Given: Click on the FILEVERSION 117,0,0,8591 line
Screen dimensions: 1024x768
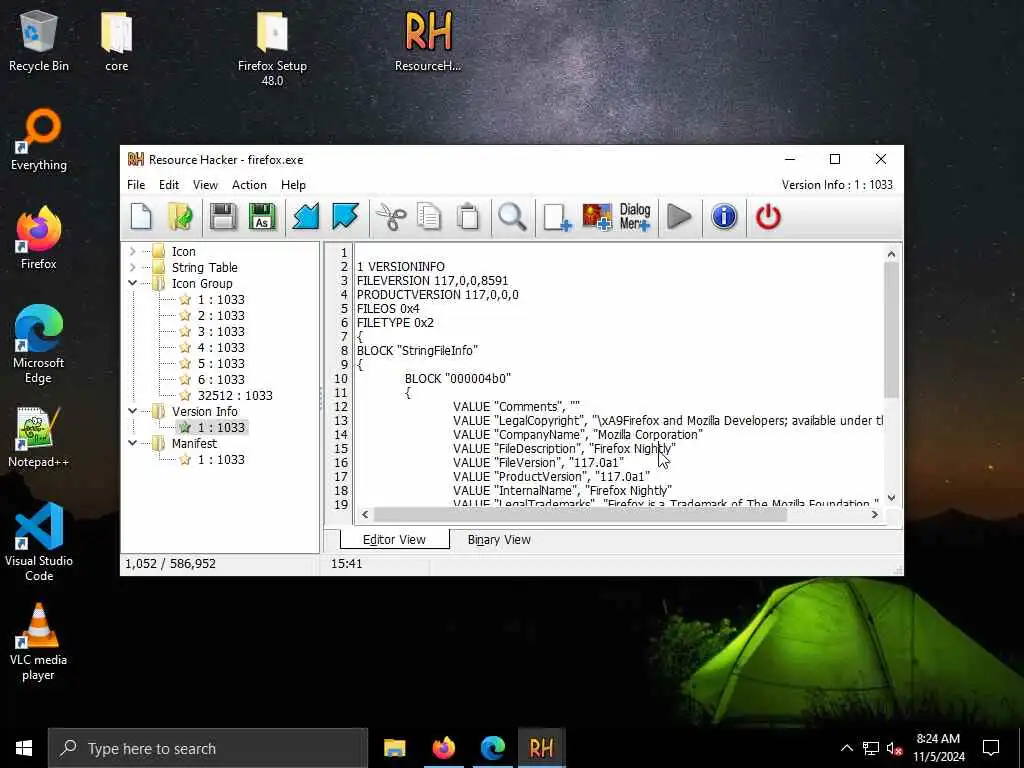Looking at the screenshot, I should point(432,281).
